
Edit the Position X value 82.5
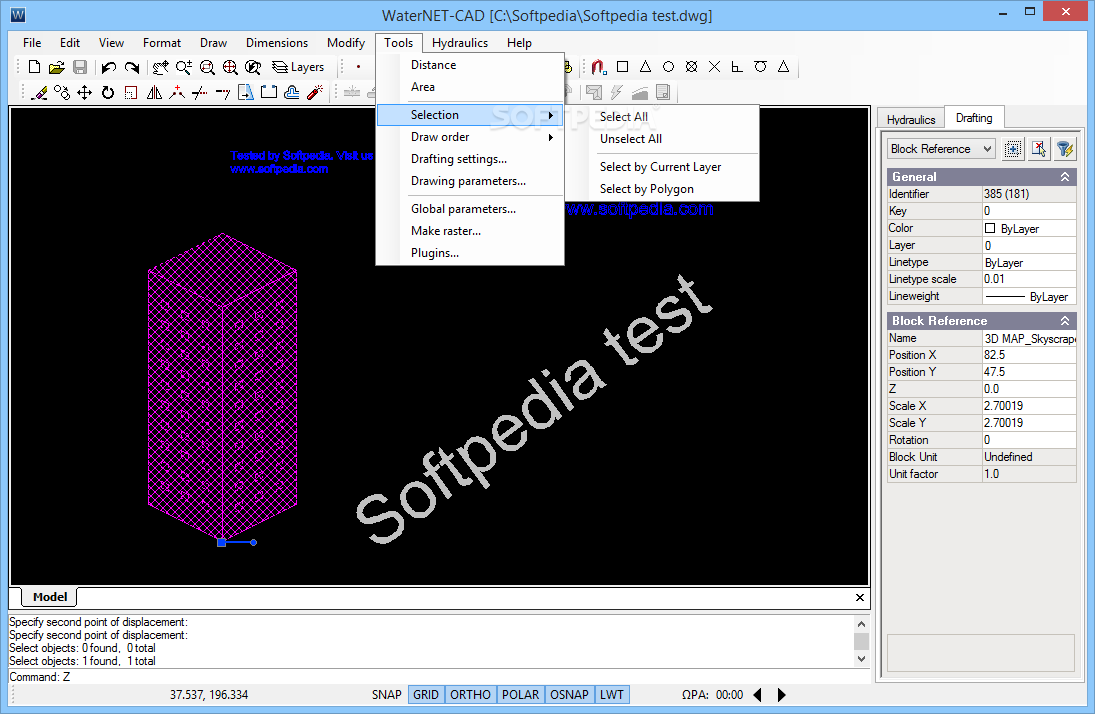(x=1029, y=355)
